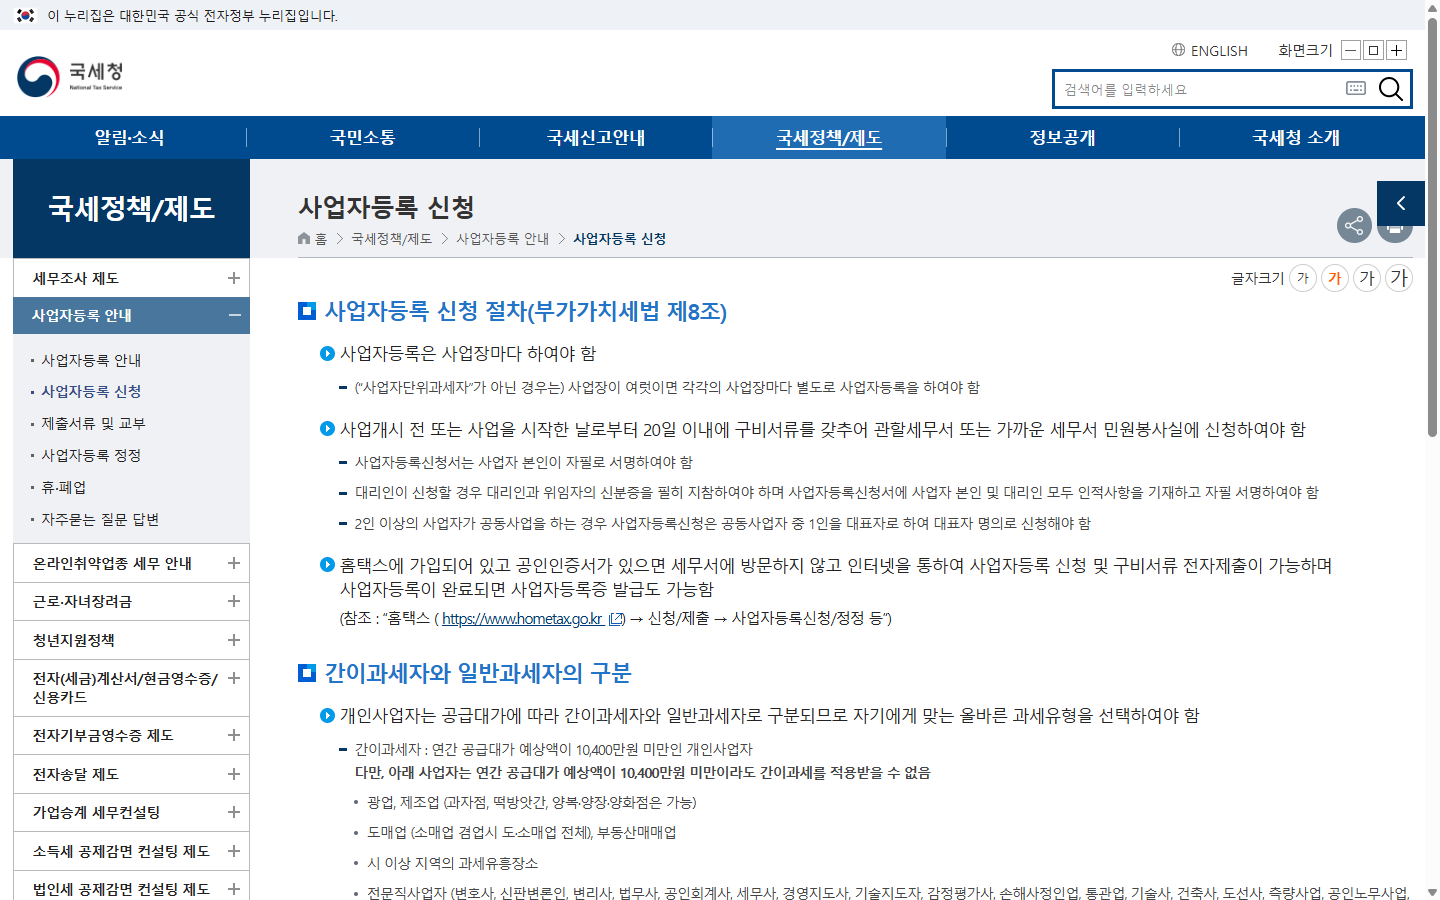Expand the 소득세 공제감면 컨설팅 제도 section
The image size is (1440, 900).
(x=233, y=851)
